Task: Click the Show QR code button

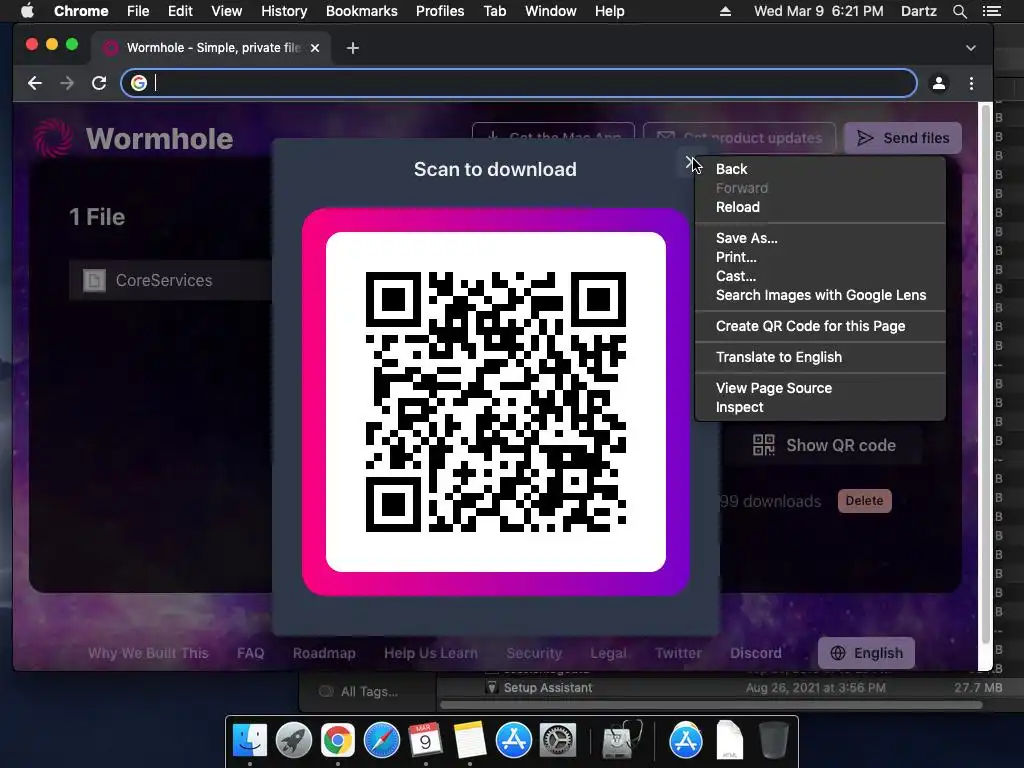Action: 824,445
